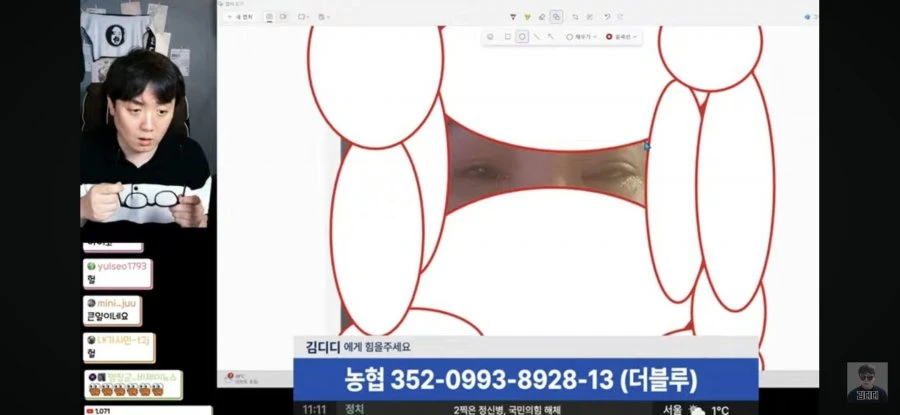
Task: Open the snip delay timer dropdown
Action: [324, 17]
